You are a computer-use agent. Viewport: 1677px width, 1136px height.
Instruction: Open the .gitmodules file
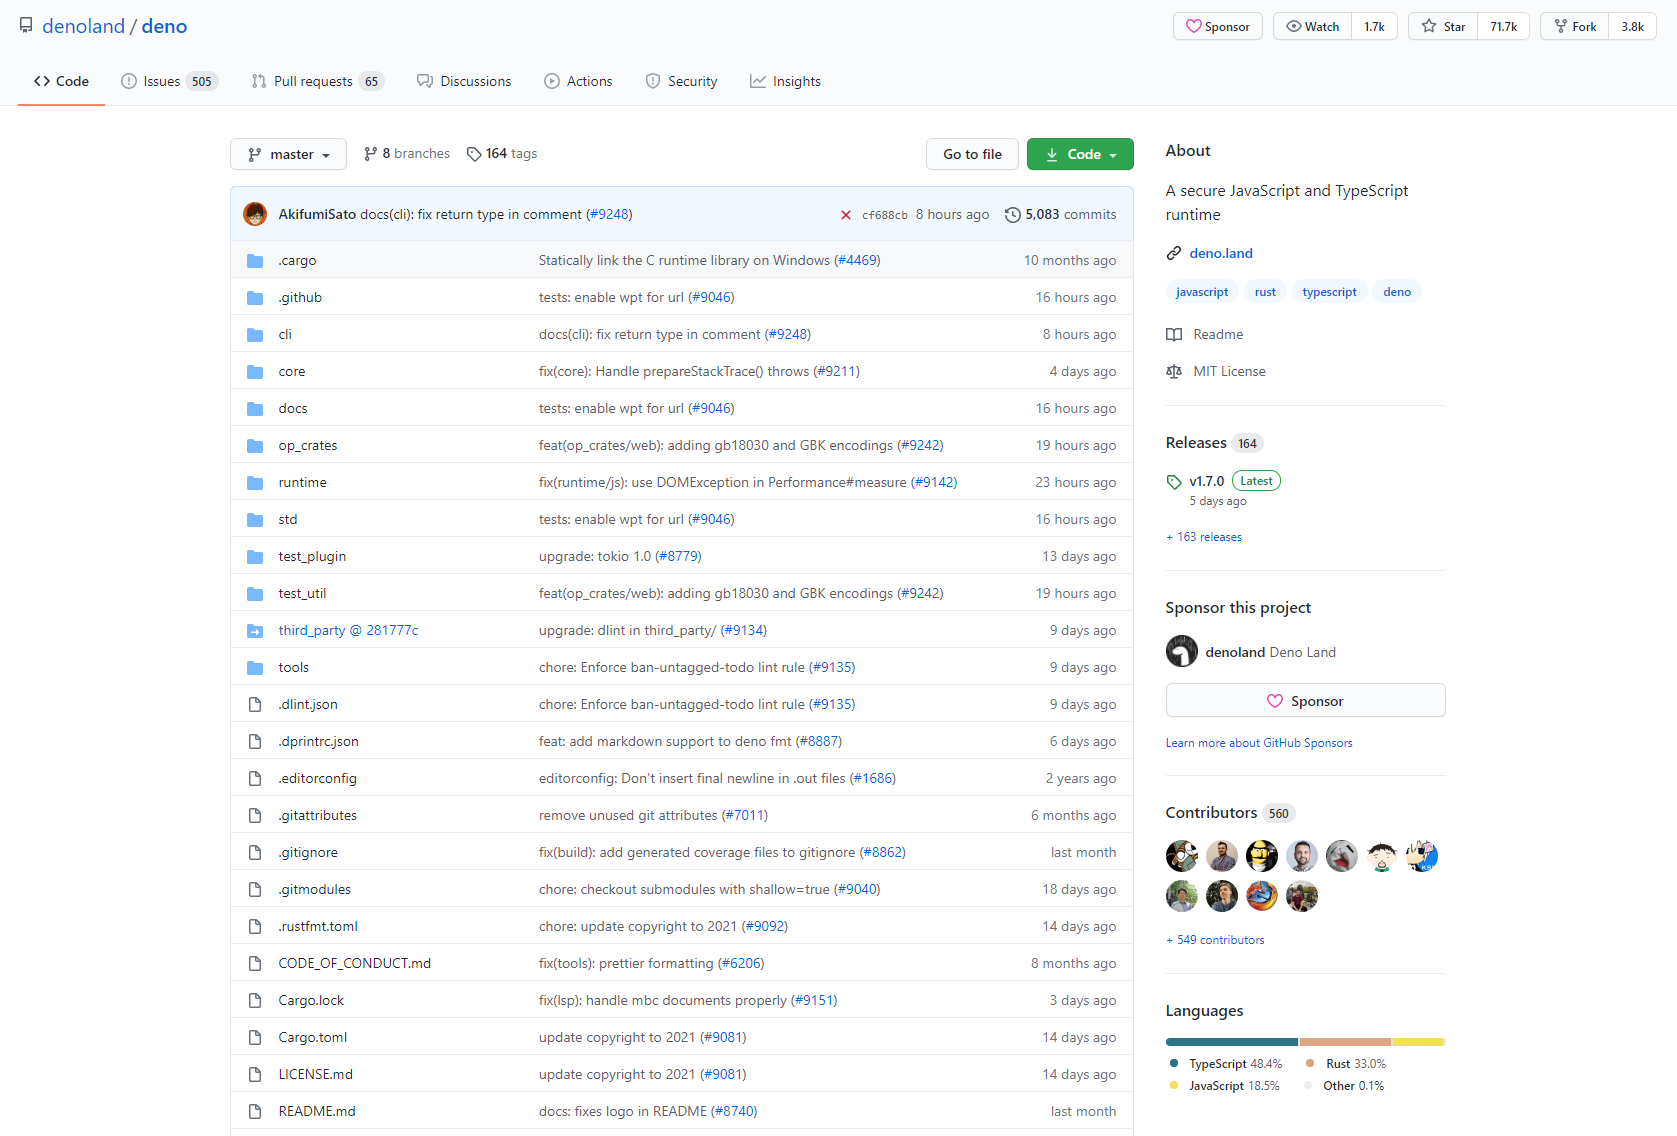pos(315,890)
